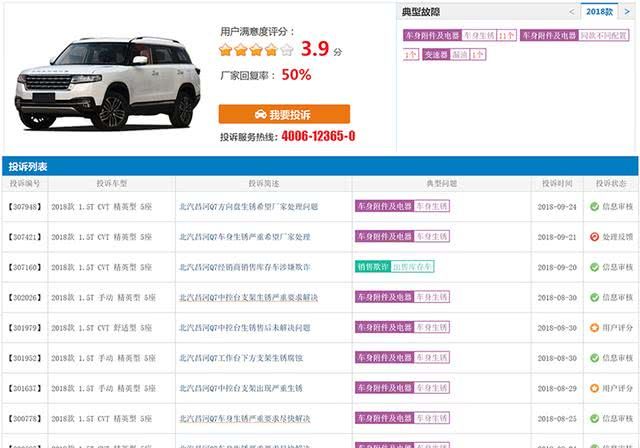The width and height of the screenshot is (640, 448).
Task: Go to next model year with right arrow
Action: tap(627, 12)
